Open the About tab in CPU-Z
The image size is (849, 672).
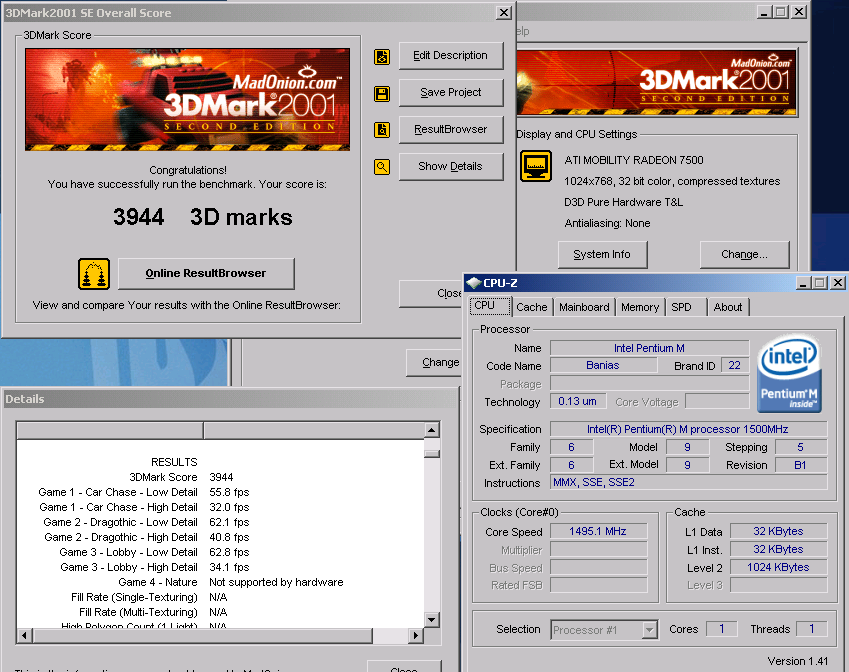point(728,308)
